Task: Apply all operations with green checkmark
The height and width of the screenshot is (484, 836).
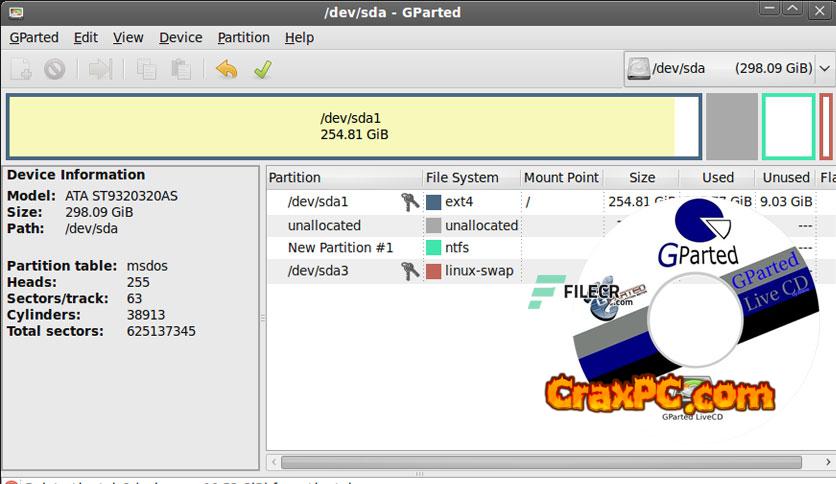Action: point(262,69)
